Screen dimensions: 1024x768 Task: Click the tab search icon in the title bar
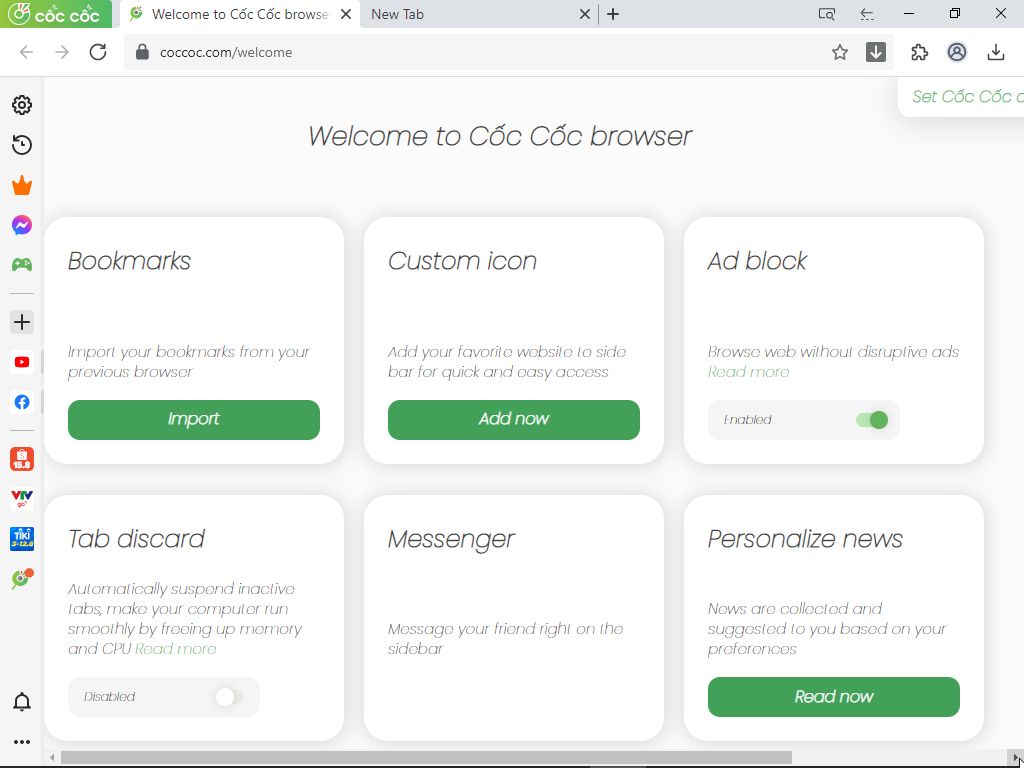[x=827, y=14]
